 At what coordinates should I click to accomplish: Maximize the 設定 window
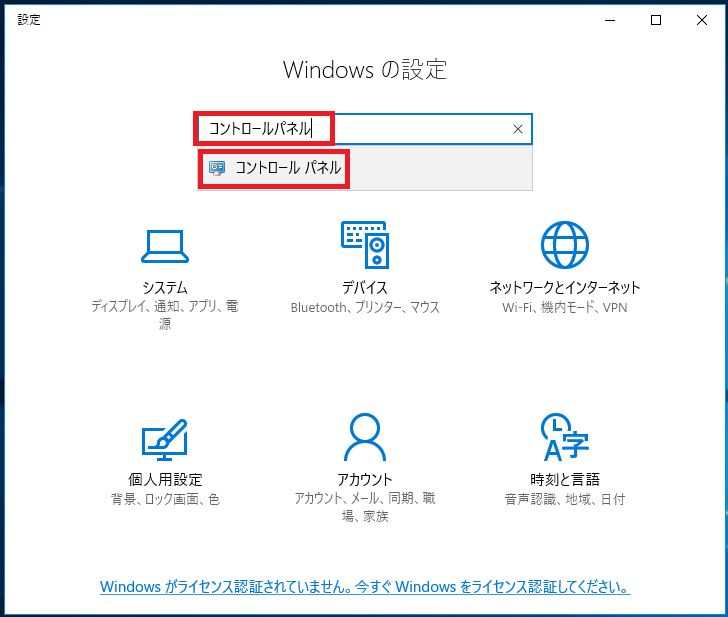(x=656, y=20)
